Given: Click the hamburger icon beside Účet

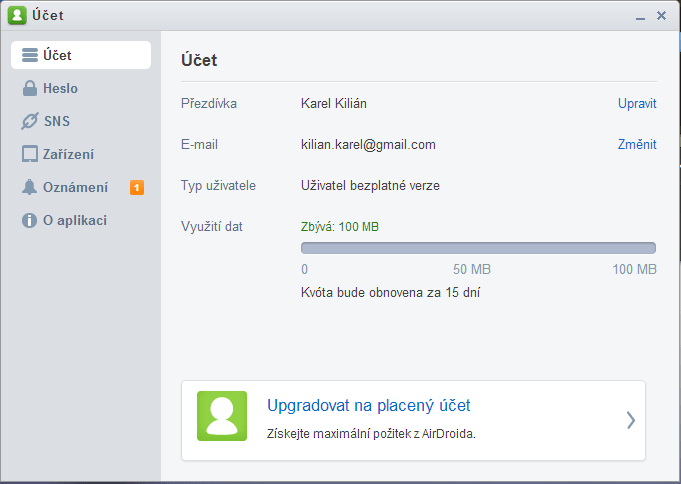Looking at the screenshot, I should click(x=30, y=55).
